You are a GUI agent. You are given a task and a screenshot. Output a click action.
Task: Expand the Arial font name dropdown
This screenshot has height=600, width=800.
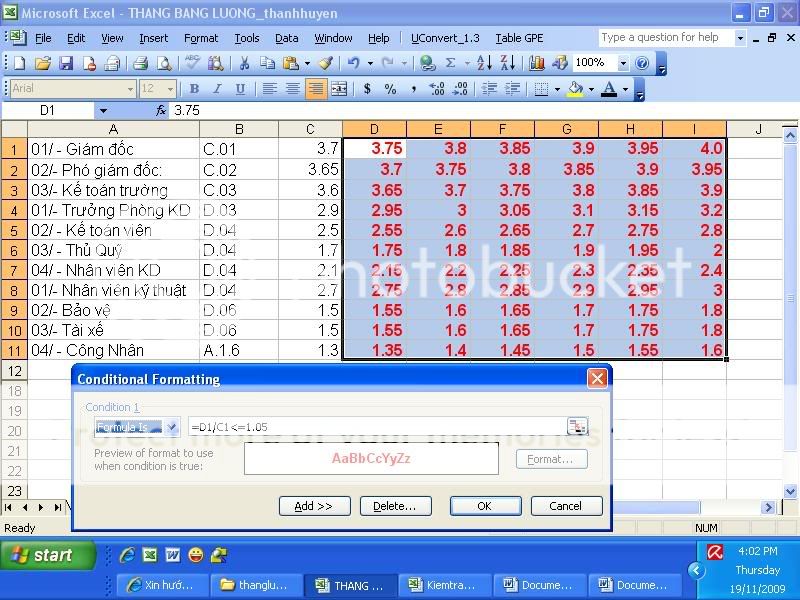point(129,89)
